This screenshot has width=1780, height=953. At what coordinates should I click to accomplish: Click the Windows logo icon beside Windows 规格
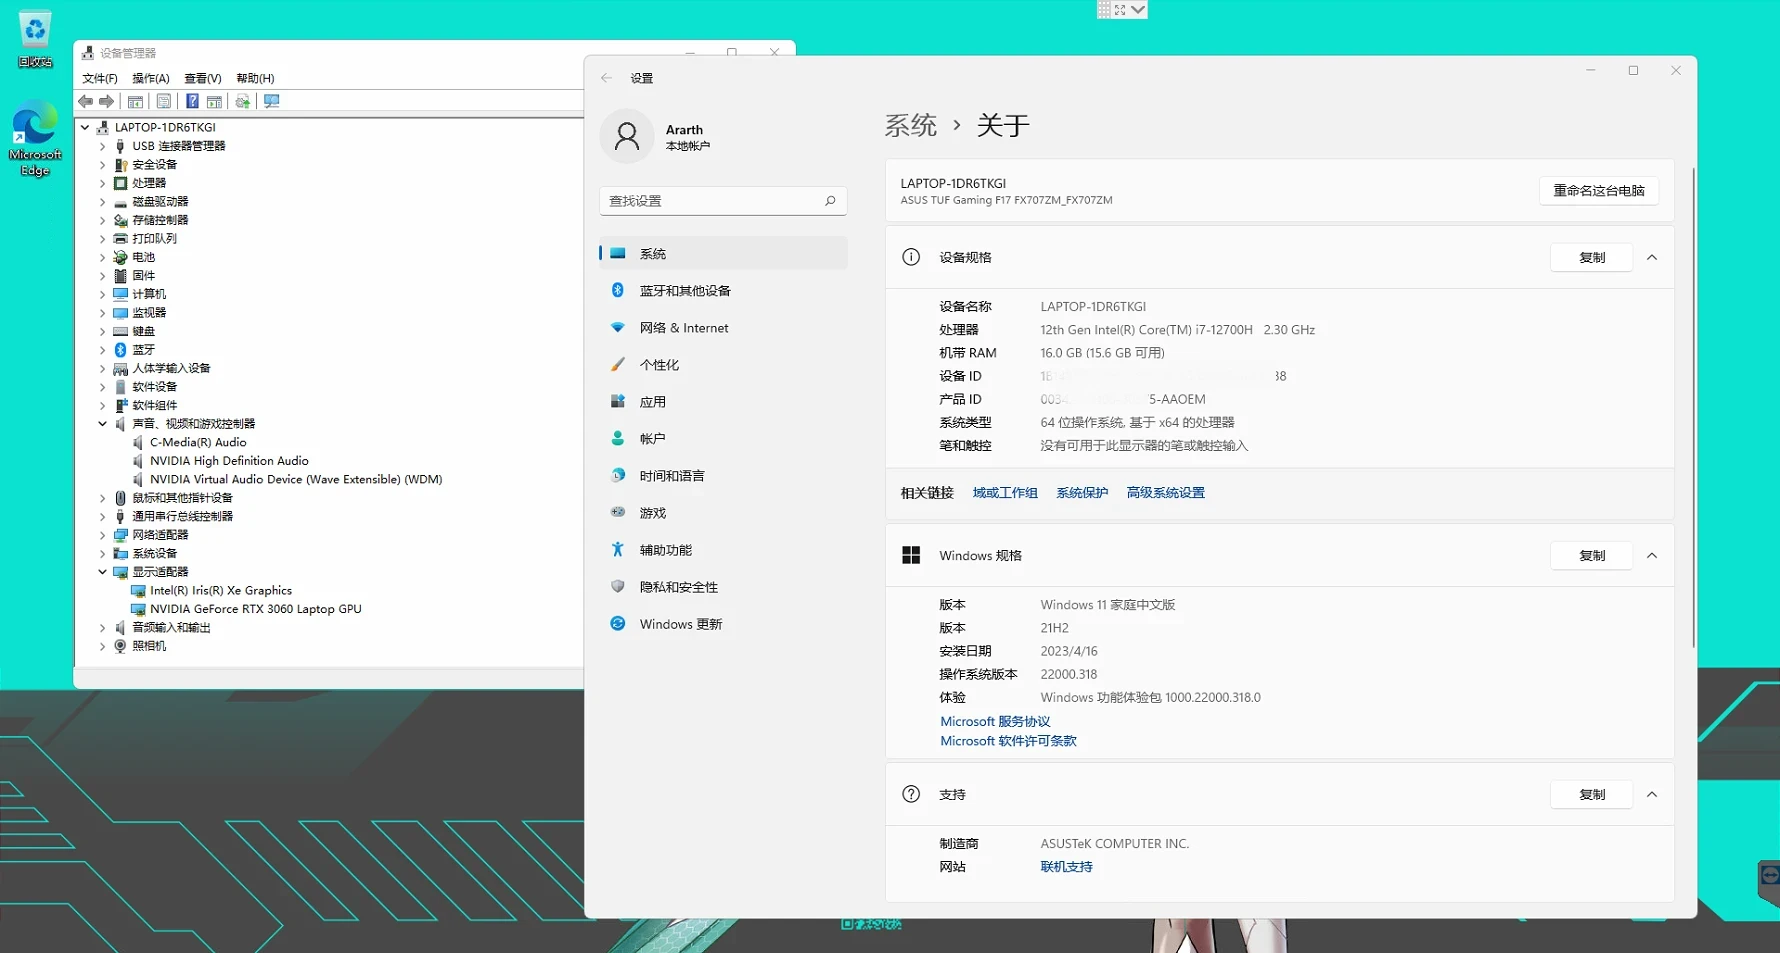click(911, 555)
